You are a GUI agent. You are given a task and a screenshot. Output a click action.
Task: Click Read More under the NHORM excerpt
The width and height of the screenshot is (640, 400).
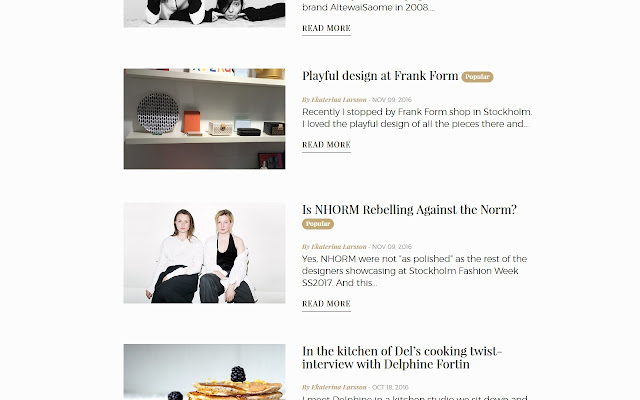[326, 304]
